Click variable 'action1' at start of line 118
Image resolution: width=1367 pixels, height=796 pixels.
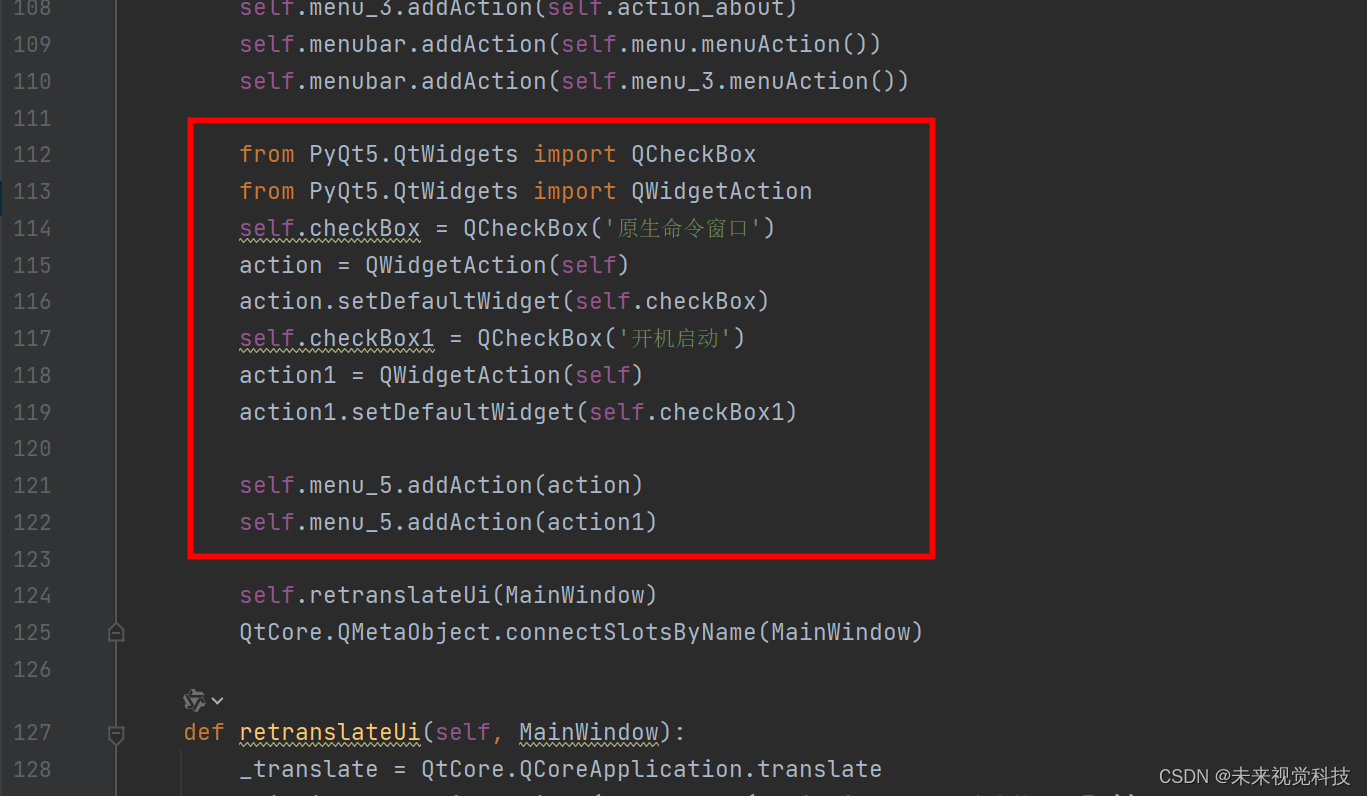click(x=288, y=375)
